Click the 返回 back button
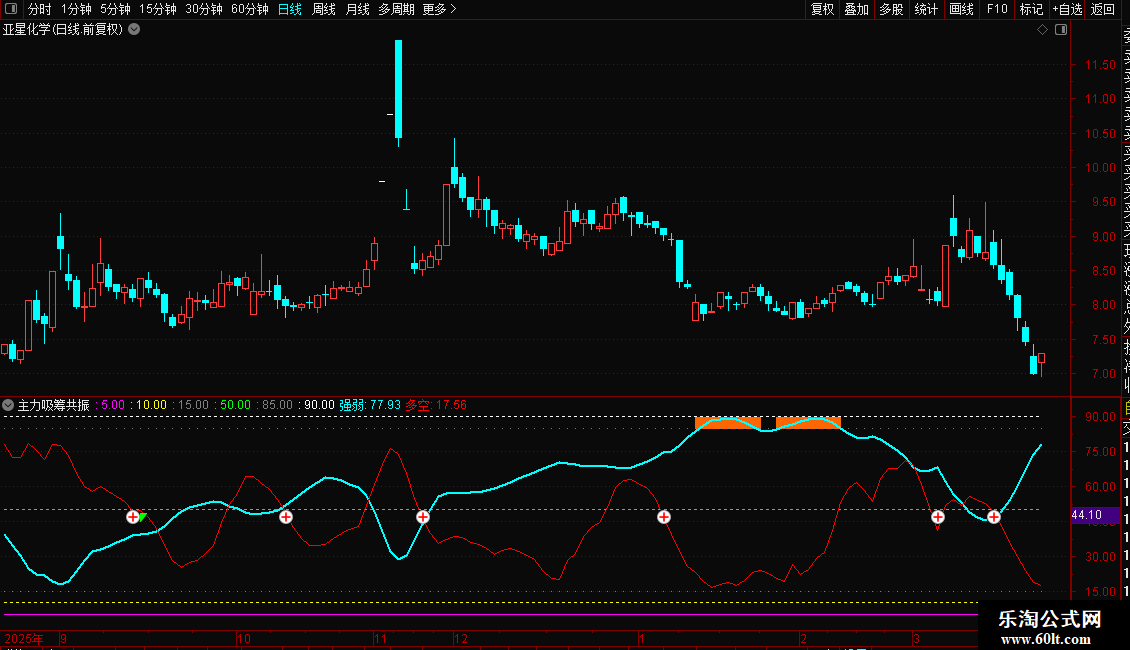1130x650 pixels. 1103,9
